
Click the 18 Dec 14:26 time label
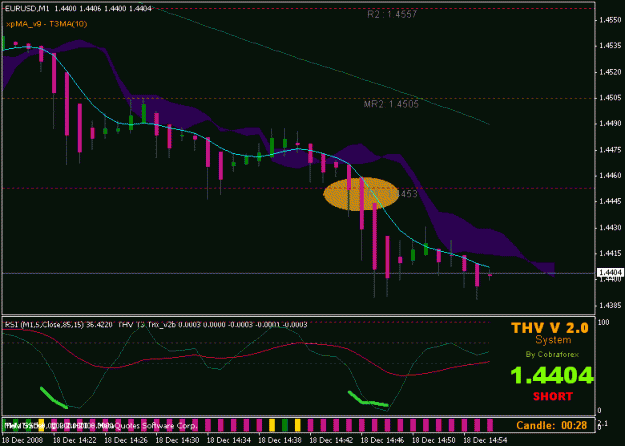click(126, 440)
